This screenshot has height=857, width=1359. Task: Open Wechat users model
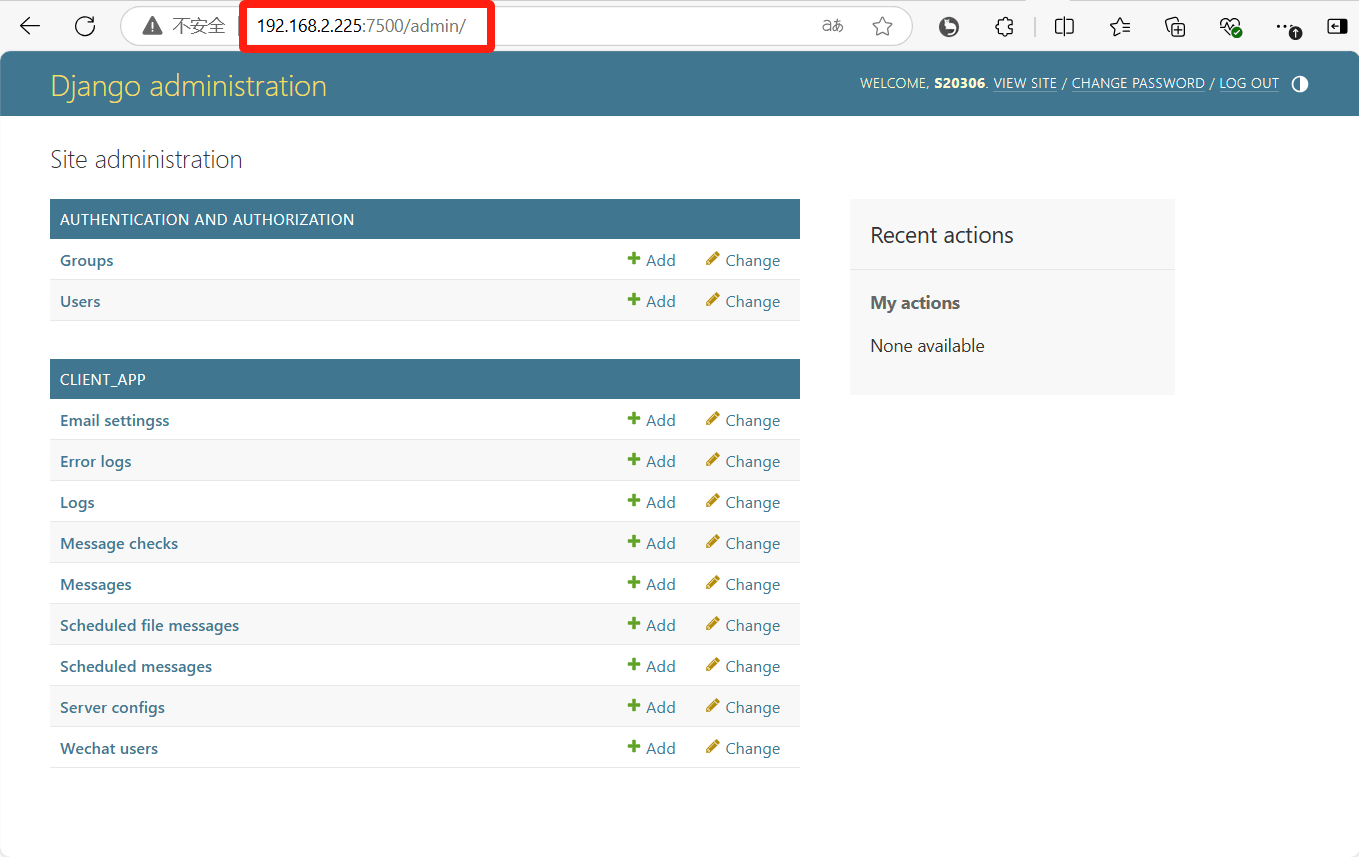[x=109, y=748]
